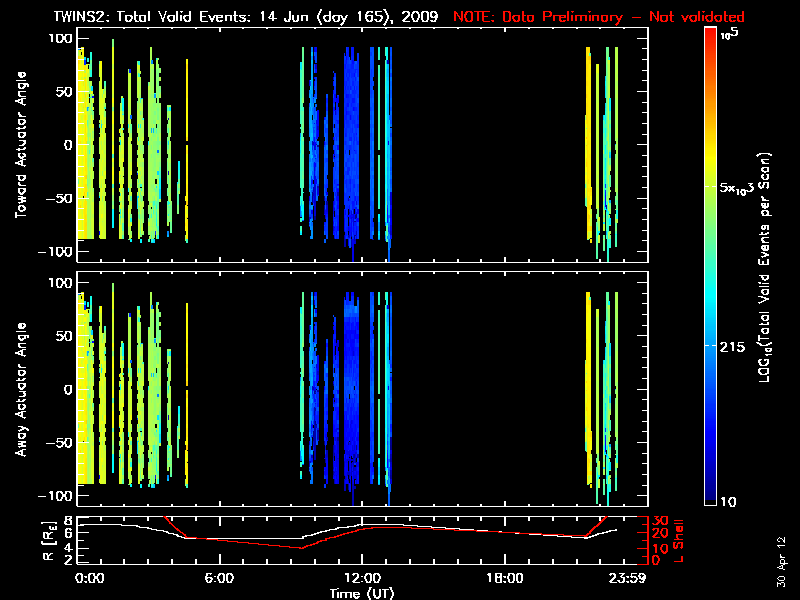Click the 12:00 time tick label
The height and width of the screenshot is (600, 800).
pyautogui.click(x=362, y=578)
